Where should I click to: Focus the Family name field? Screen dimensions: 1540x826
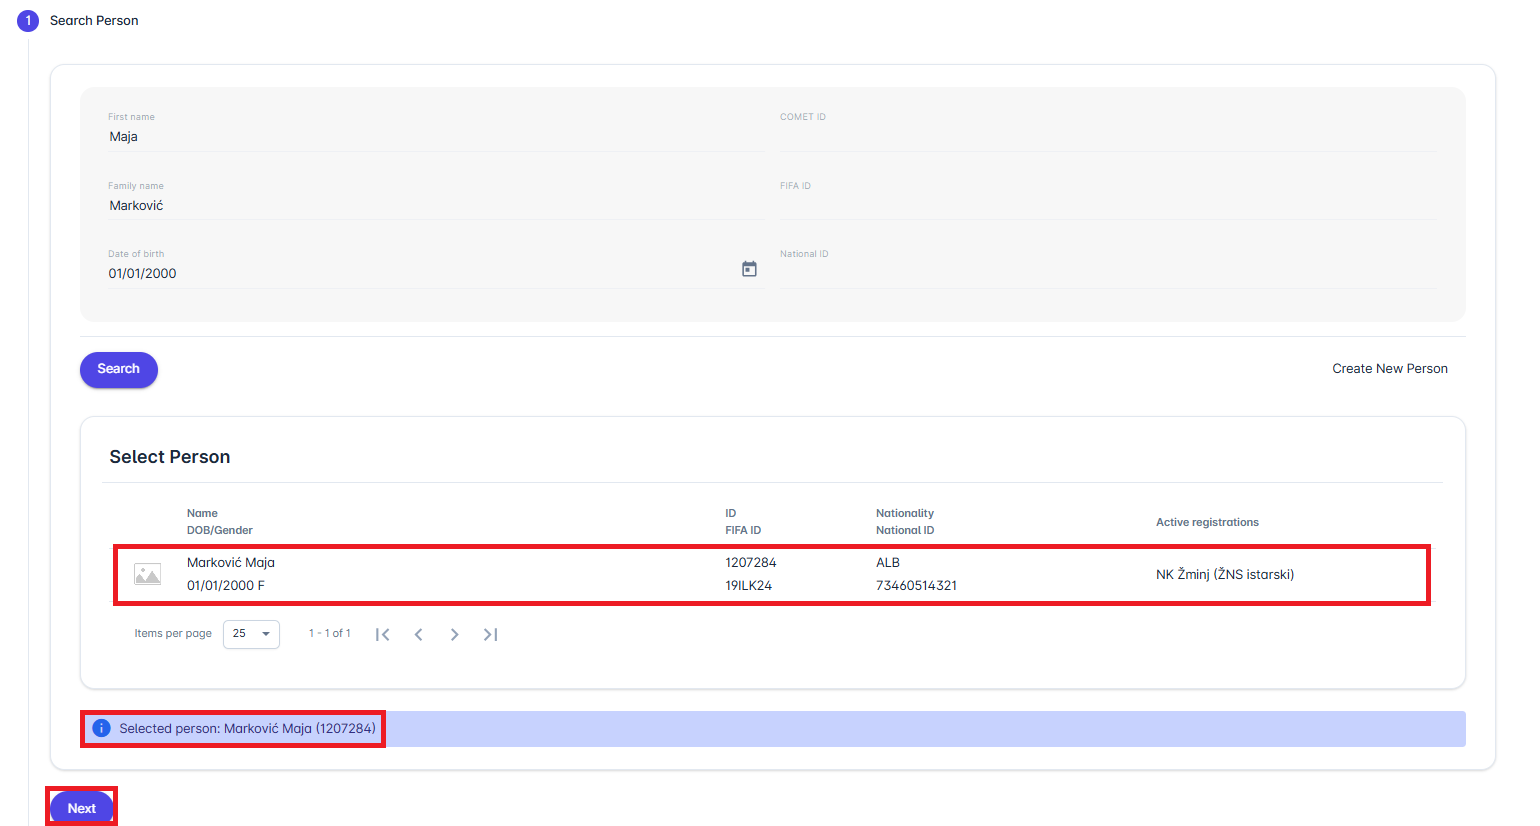(435, 205)
